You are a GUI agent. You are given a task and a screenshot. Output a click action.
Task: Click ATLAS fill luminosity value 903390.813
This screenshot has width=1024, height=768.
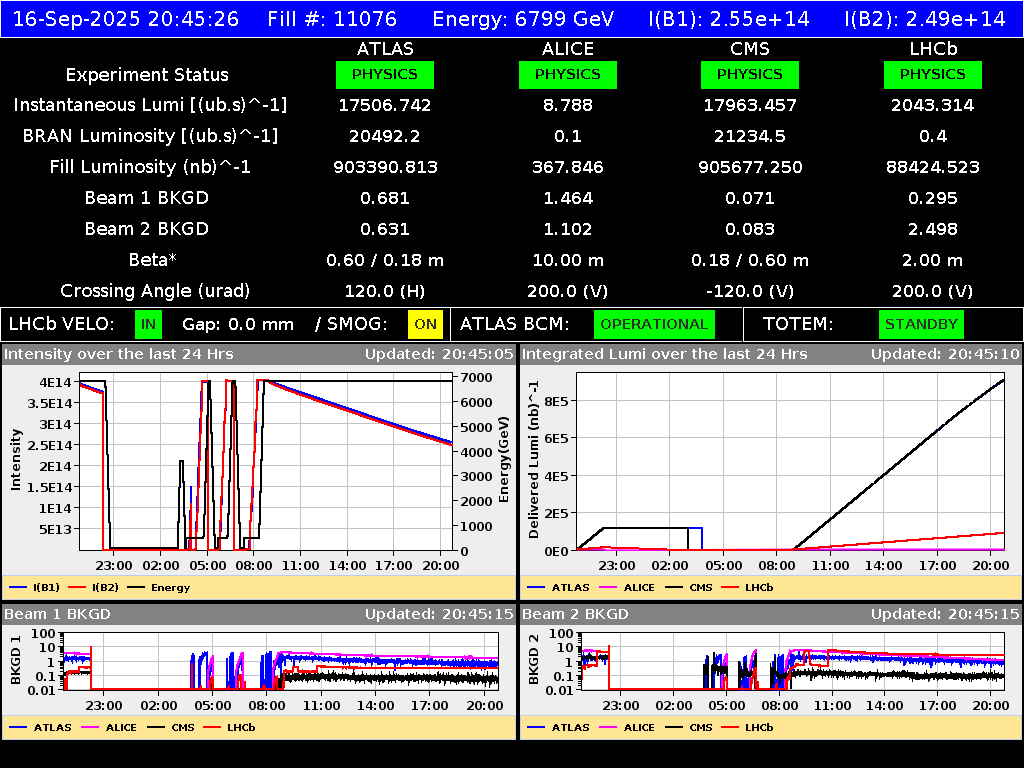pos(385,167)
